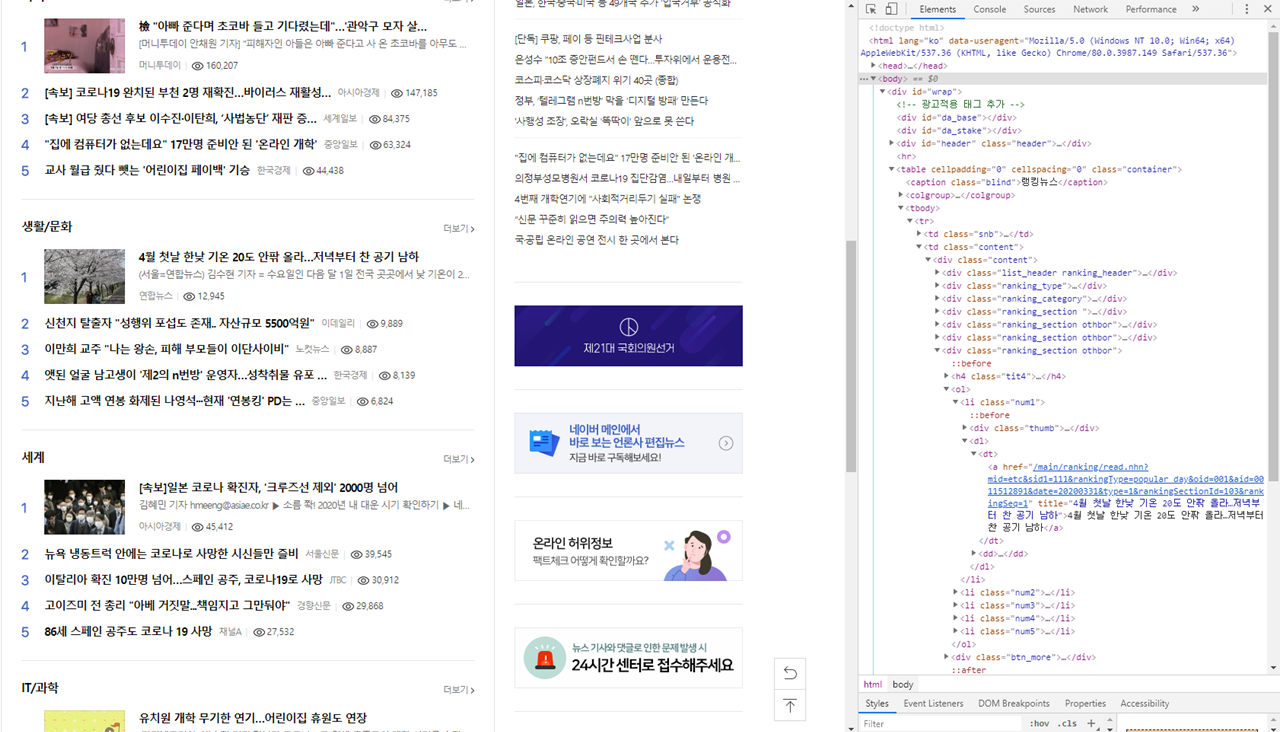Open the cherry blossom article thumbnail
Viewport: 1280px width, 732px height.
click(84, 276)
